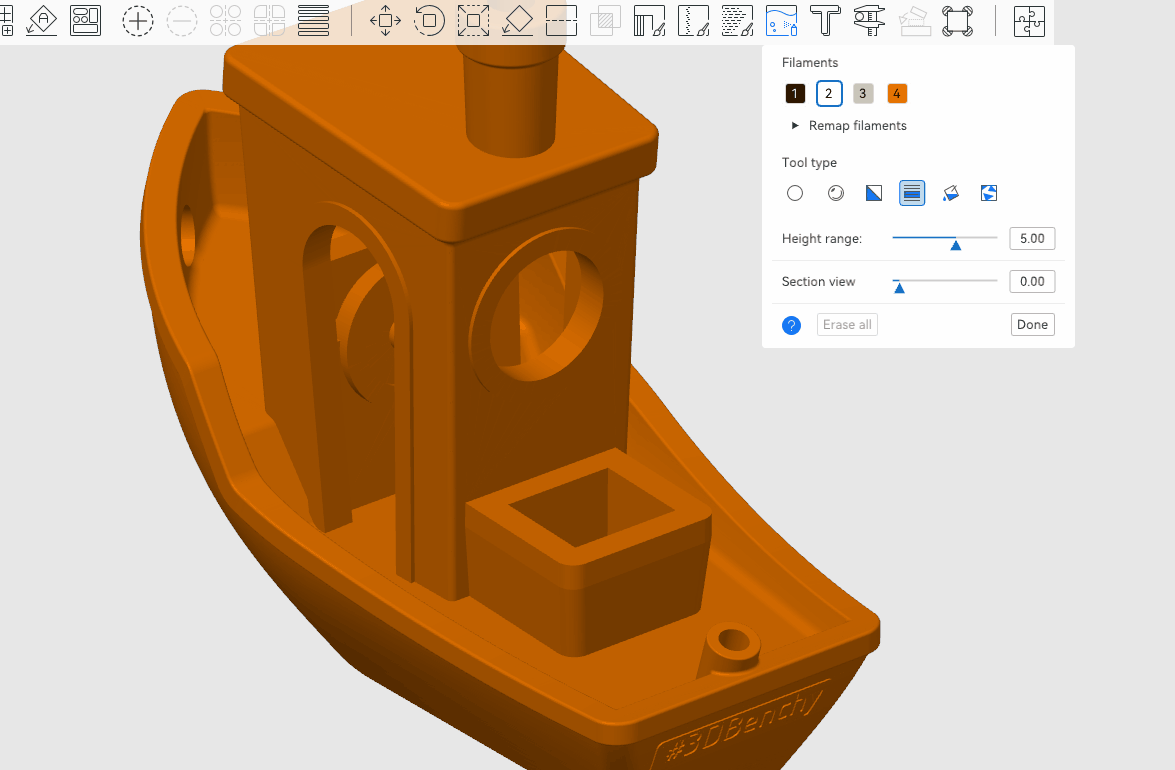Select the Rotate tool
The width and height of the screenshot is (1175, 770).
tap(429, 20)
